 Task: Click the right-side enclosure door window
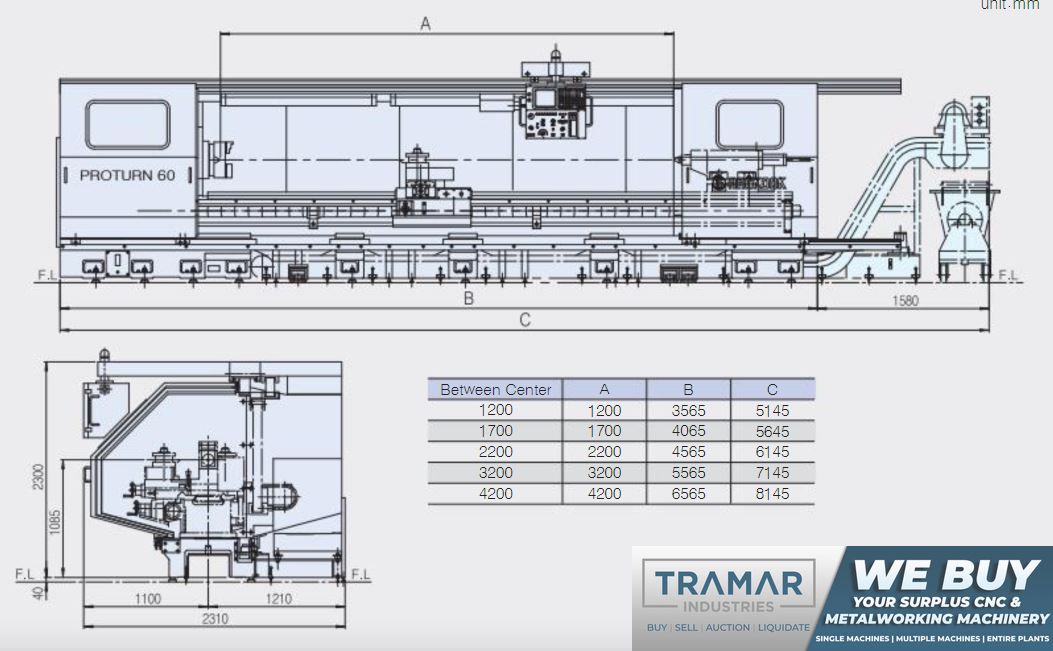tap(748, 124)
